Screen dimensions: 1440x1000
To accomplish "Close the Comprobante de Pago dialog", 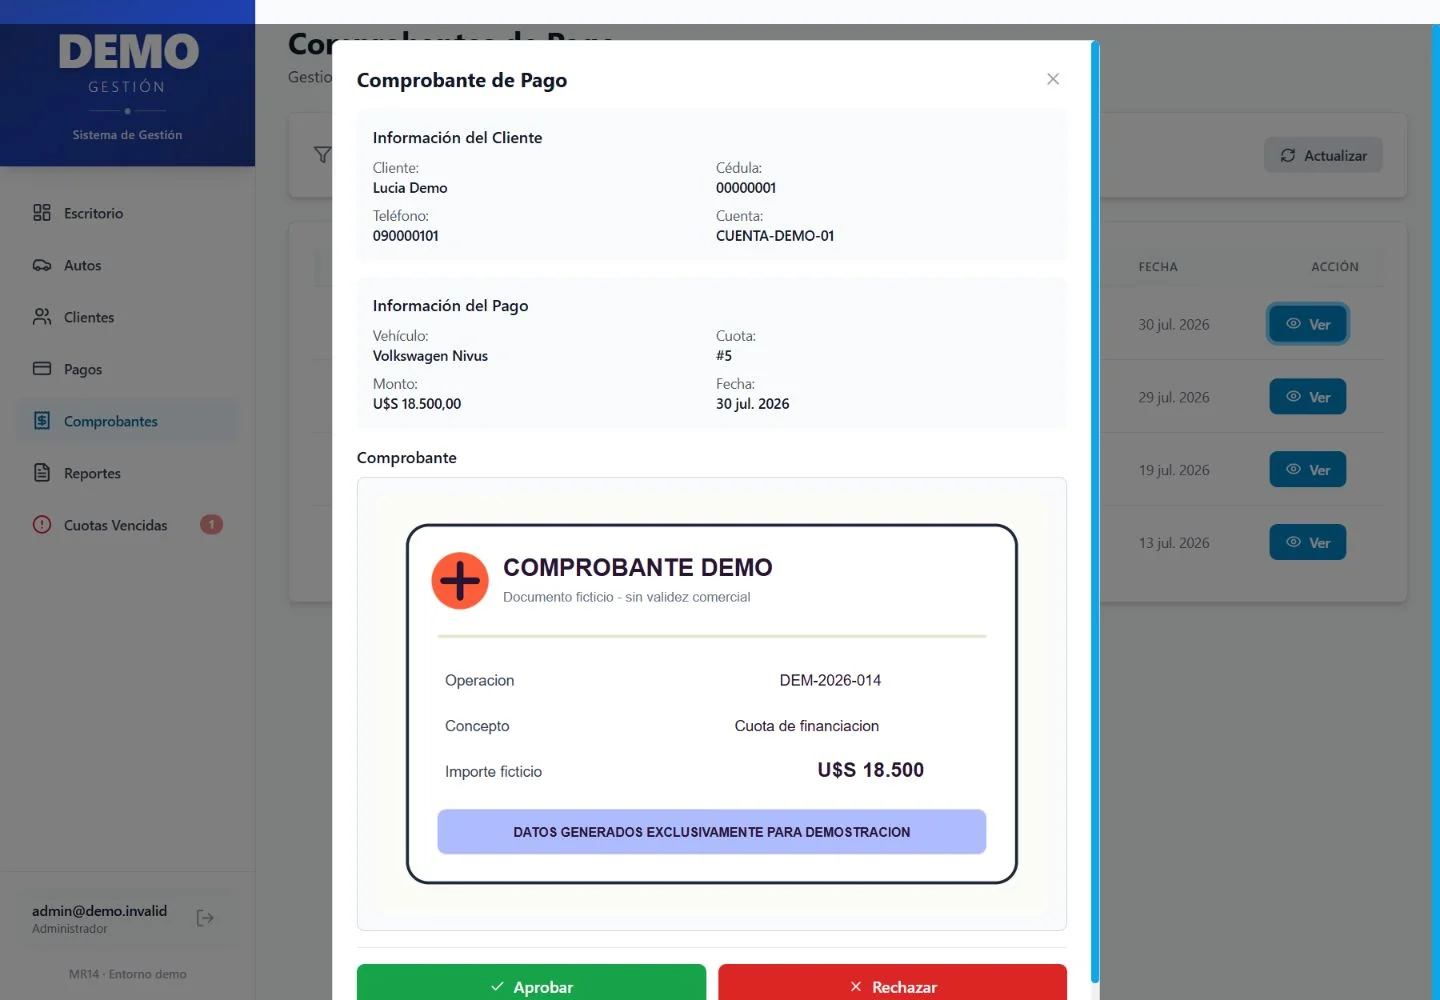I will tap(1053, 79).
